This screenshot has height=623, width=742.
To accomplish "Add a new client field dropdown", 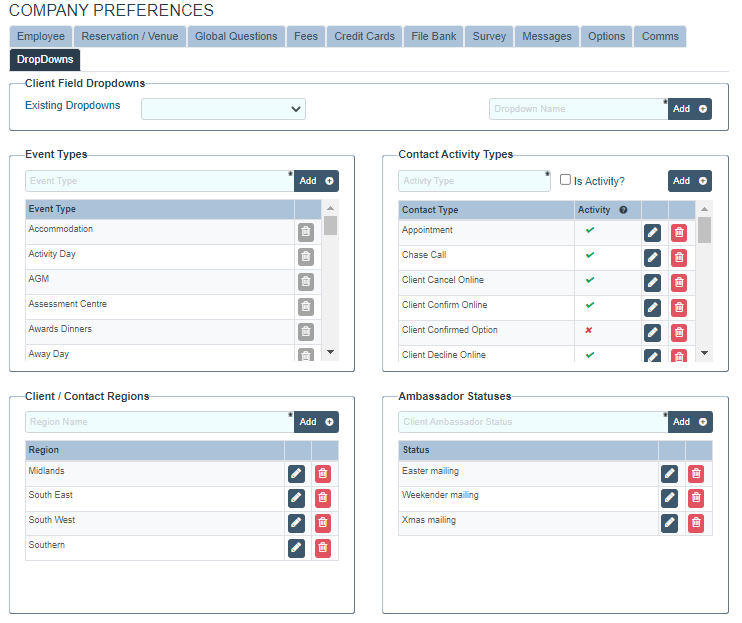I will tap(689, 109).
